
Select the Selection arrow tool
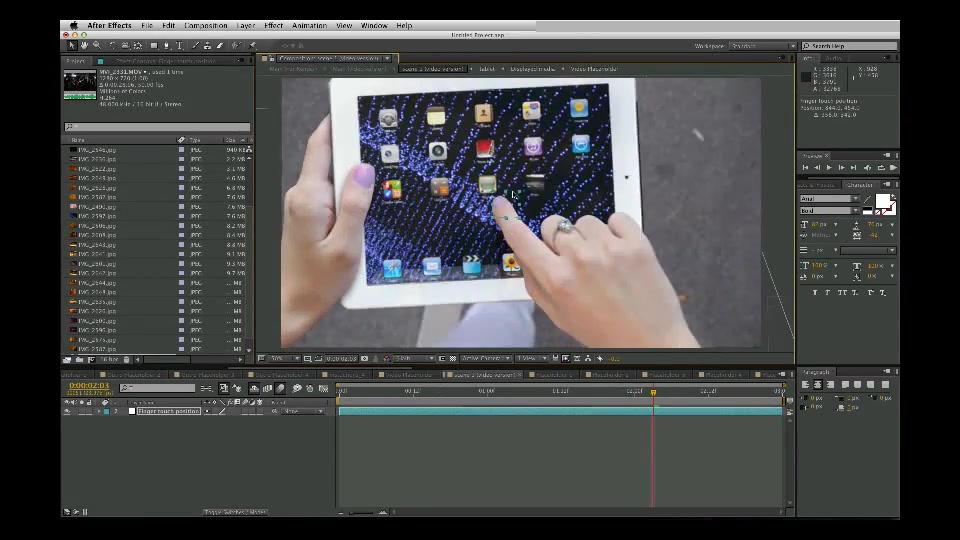pos(72,46)
